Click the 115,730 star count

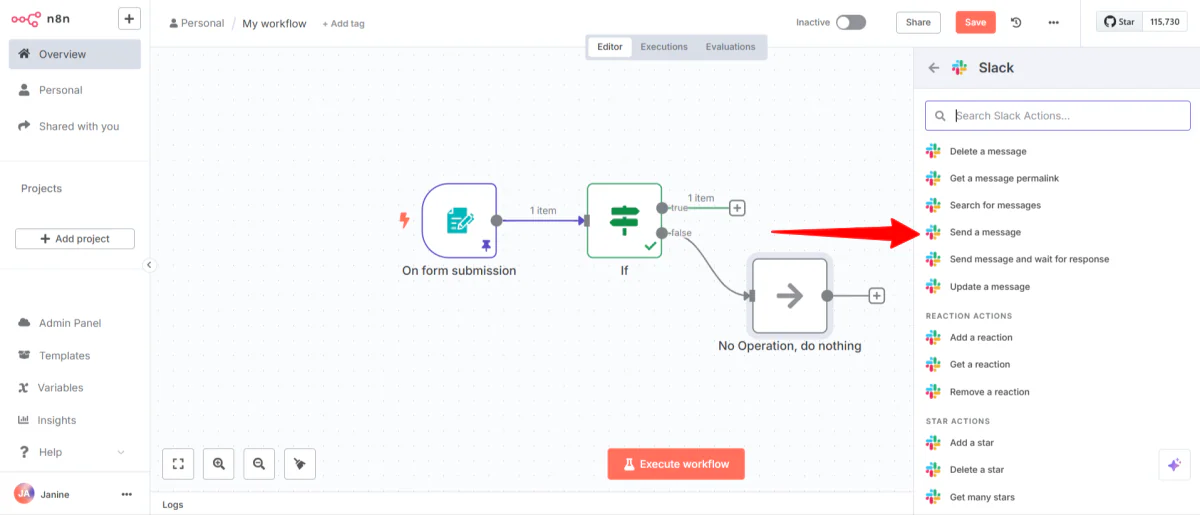coord(1165,21)
